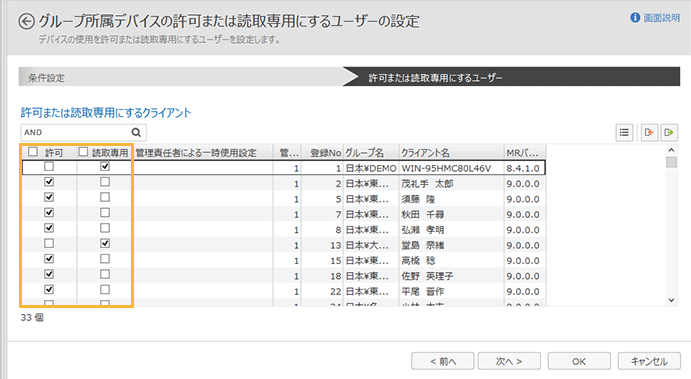The width and height of the screenshot is (691, 379).
Task: Confirm with the OK button
Action: pyautogui.click(x=579, y=361)
